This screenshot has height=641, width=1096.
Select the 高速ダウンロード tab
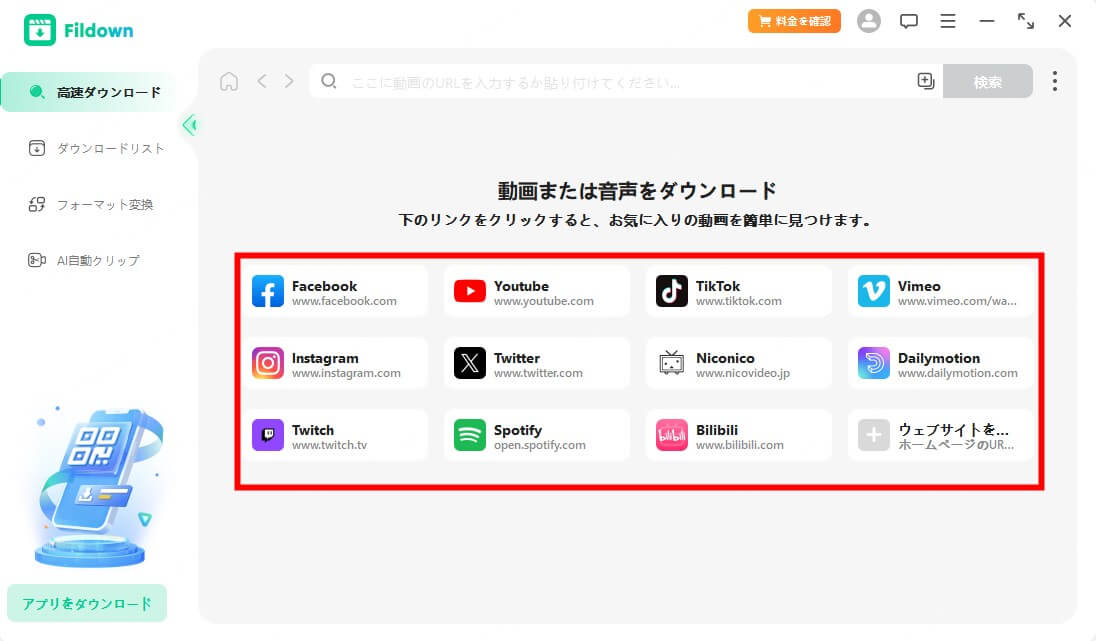[x=88, y=92]
